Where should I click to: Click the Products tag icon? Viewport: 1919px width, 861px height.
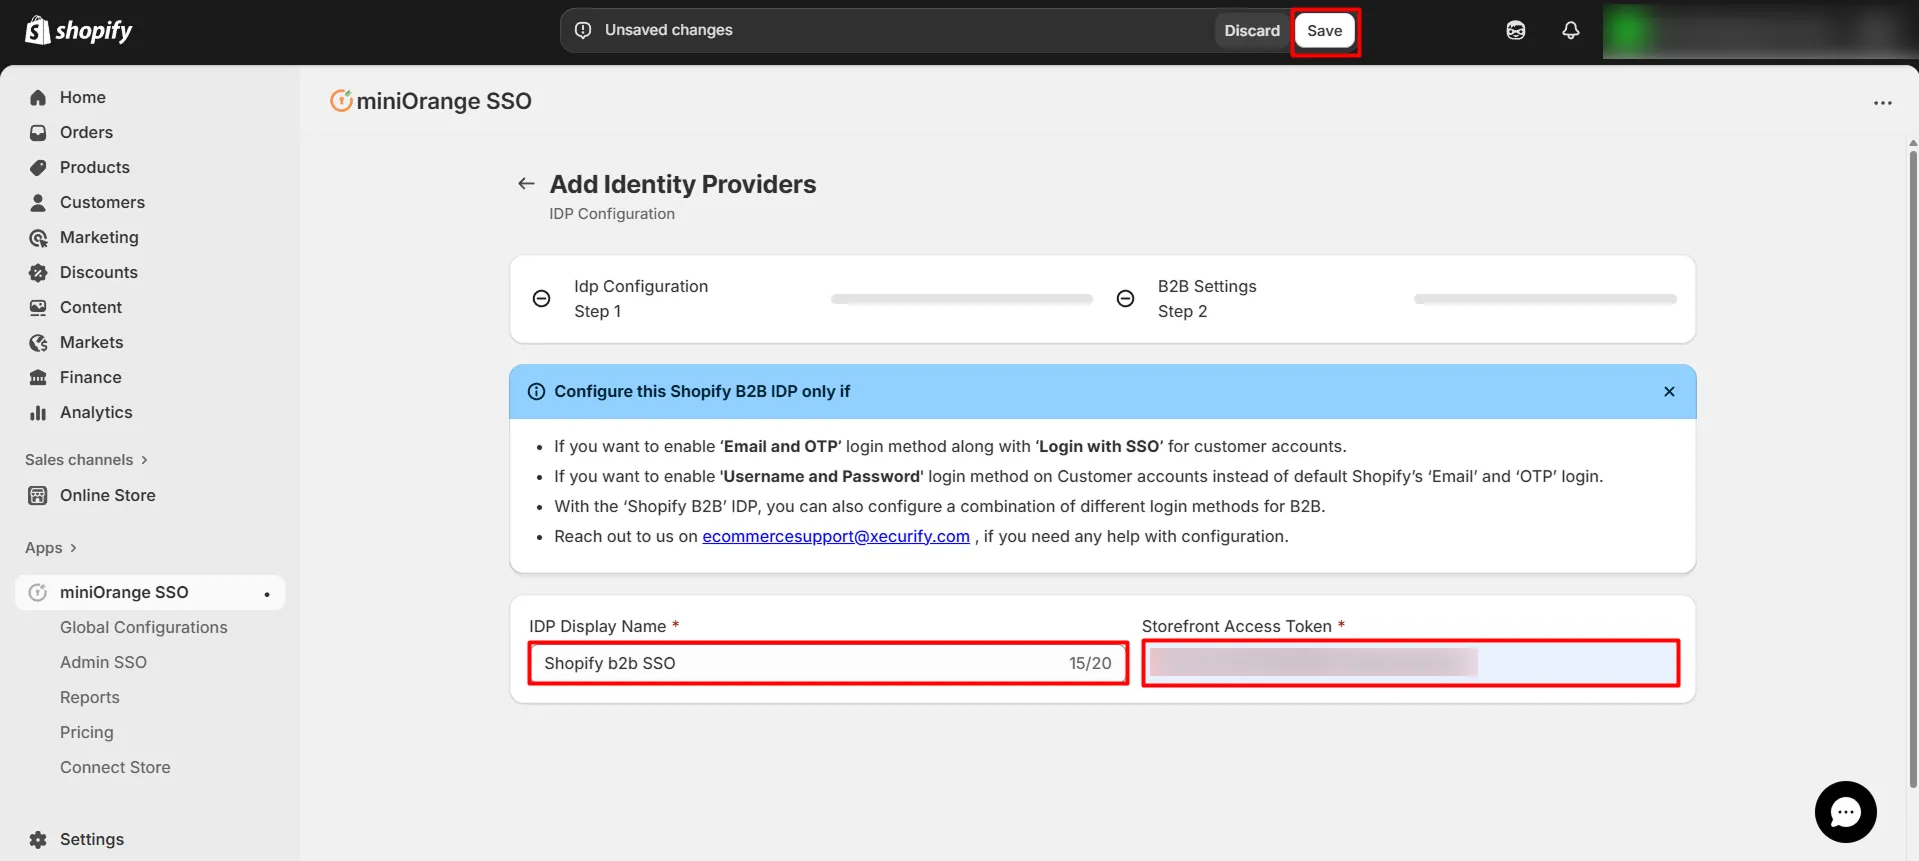point(38,167)
